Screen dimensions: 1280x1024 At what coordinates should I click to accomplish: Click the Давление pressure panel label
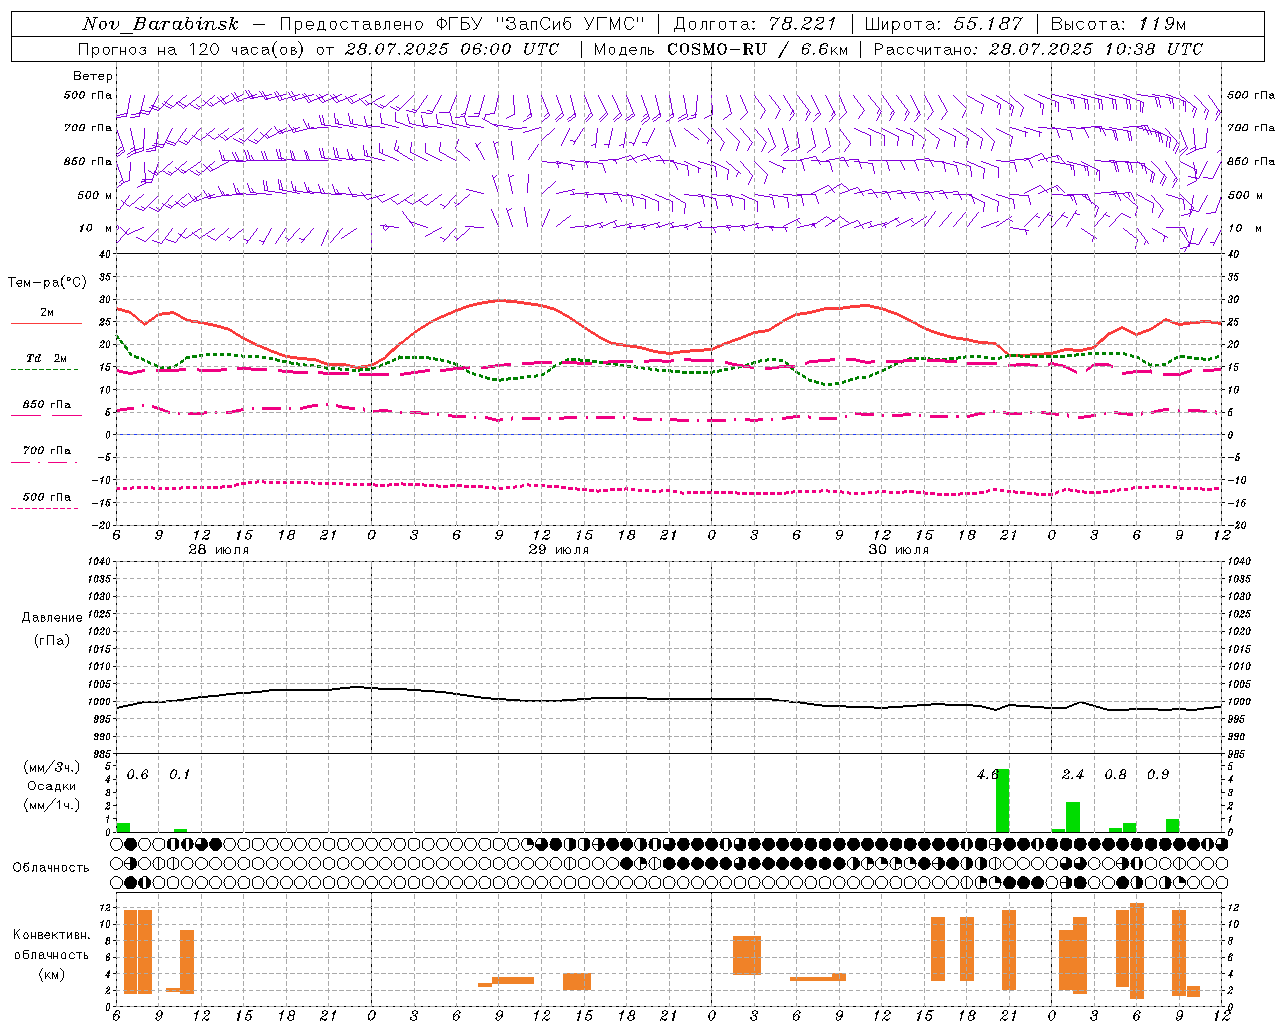coord(52,618)
